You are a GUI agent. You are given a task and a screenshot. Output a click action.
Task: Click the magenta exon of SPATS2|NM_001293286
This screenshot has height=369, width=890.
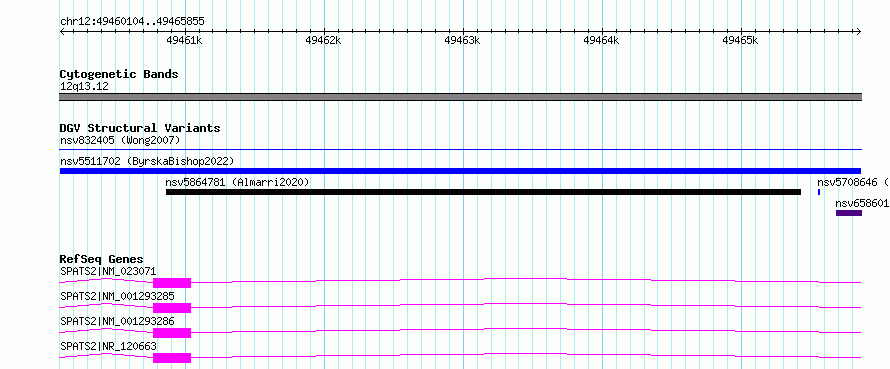[172, 333]
